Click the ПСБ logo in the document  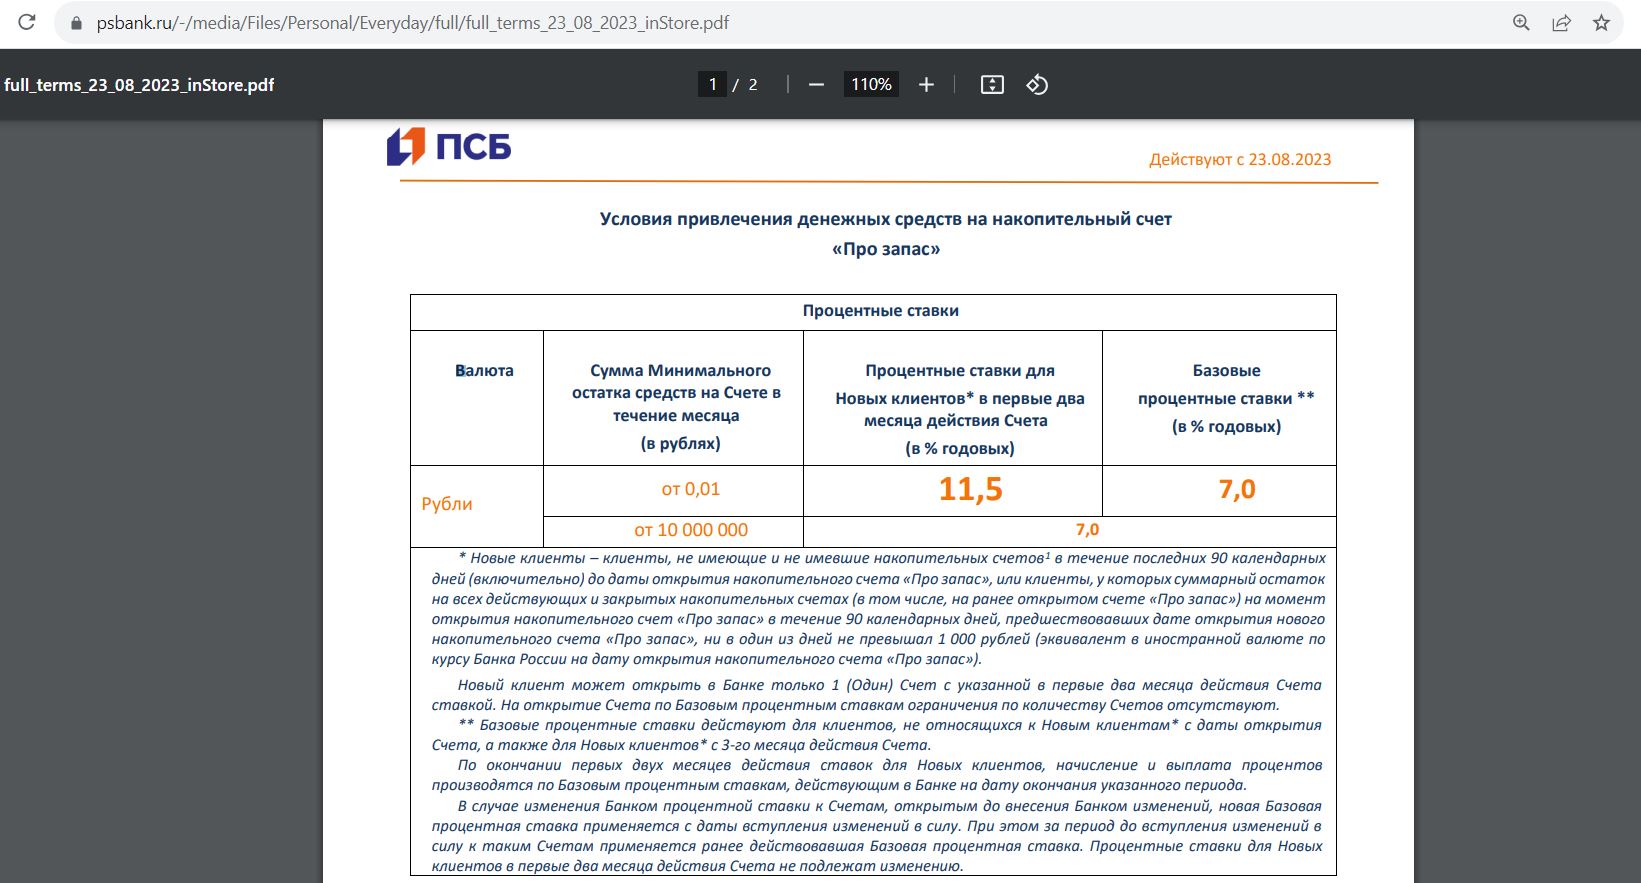(x=449, y=147)
